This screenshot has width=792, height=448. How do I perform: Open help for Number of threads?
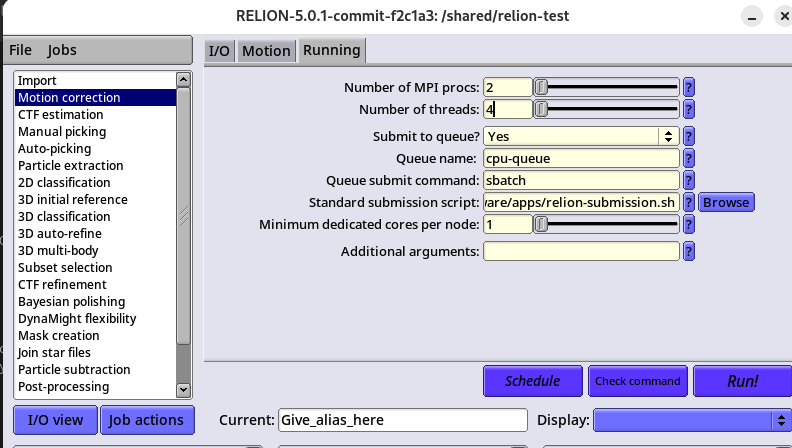tap(688, 109)
